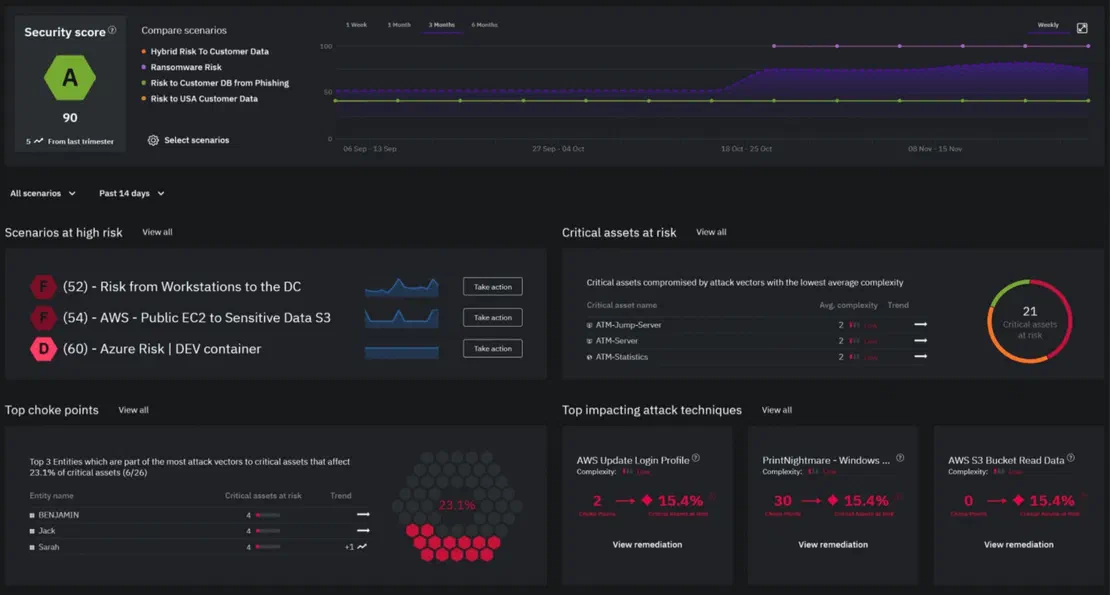Screen dimensions: 1110x595
Task: Click the ATM-Jump-Server asset icon
Action: click(x=589, y=325)
